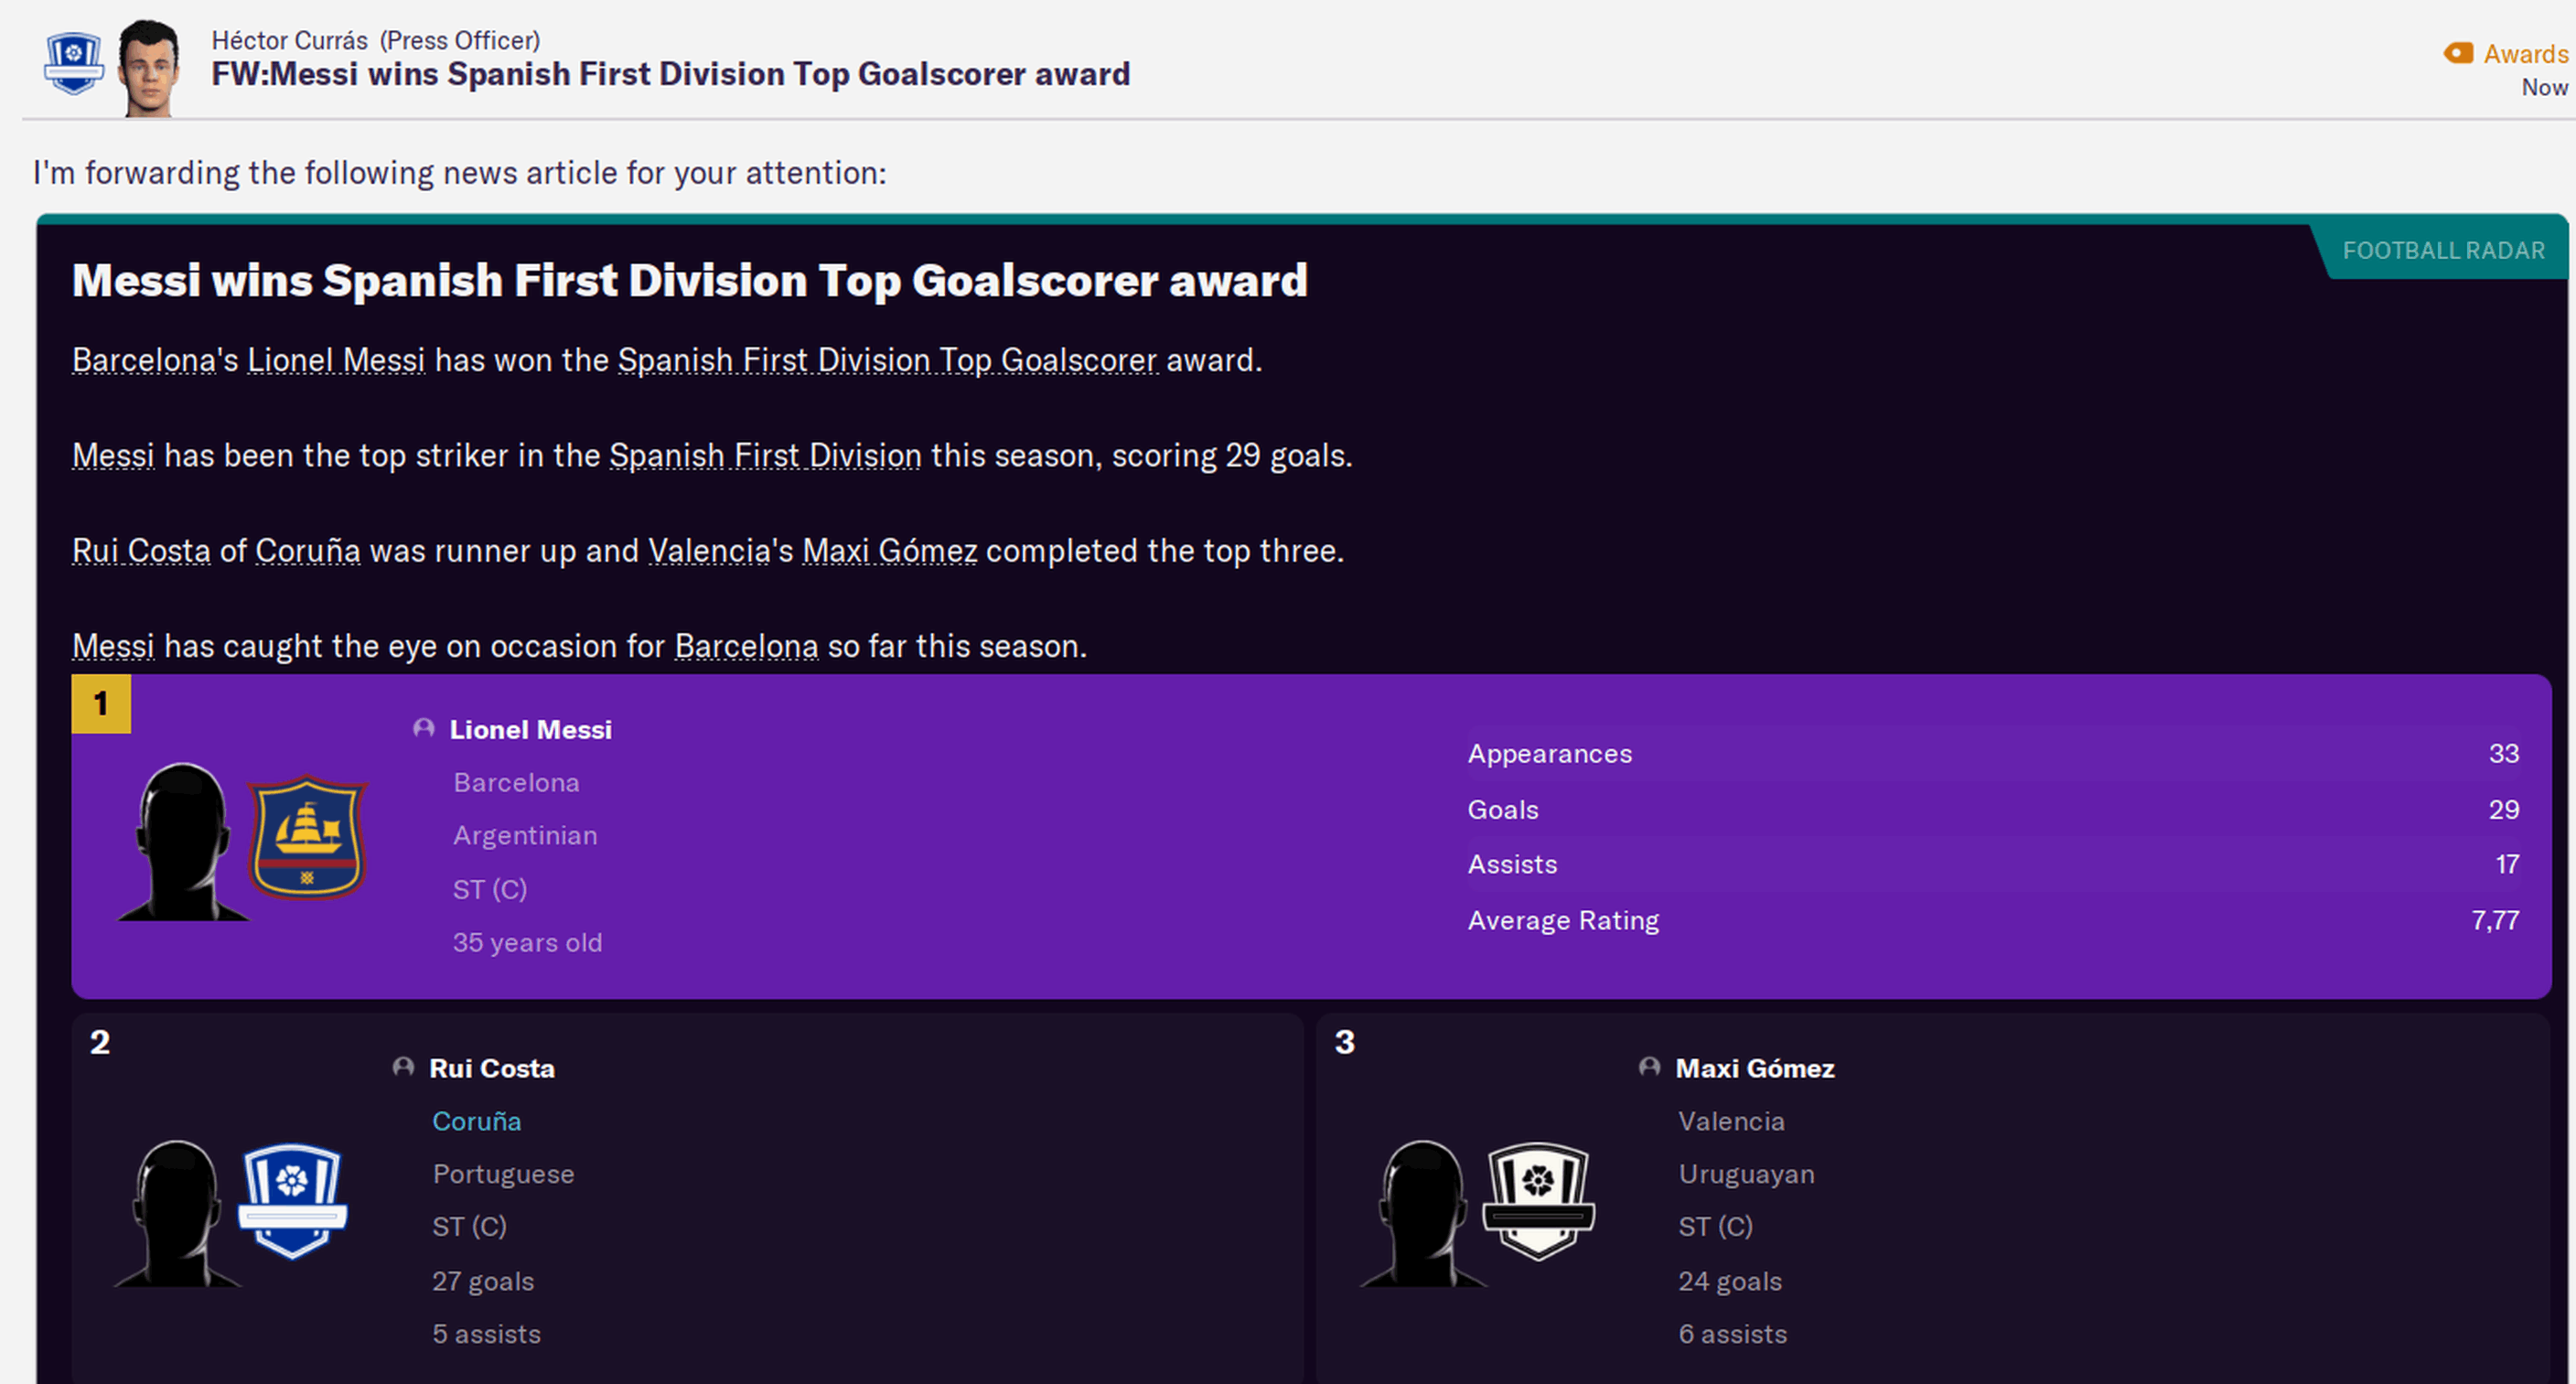Viewport: 2576px width, 1384px height.
Task: Click the Awards category label
Action: 2525,54
